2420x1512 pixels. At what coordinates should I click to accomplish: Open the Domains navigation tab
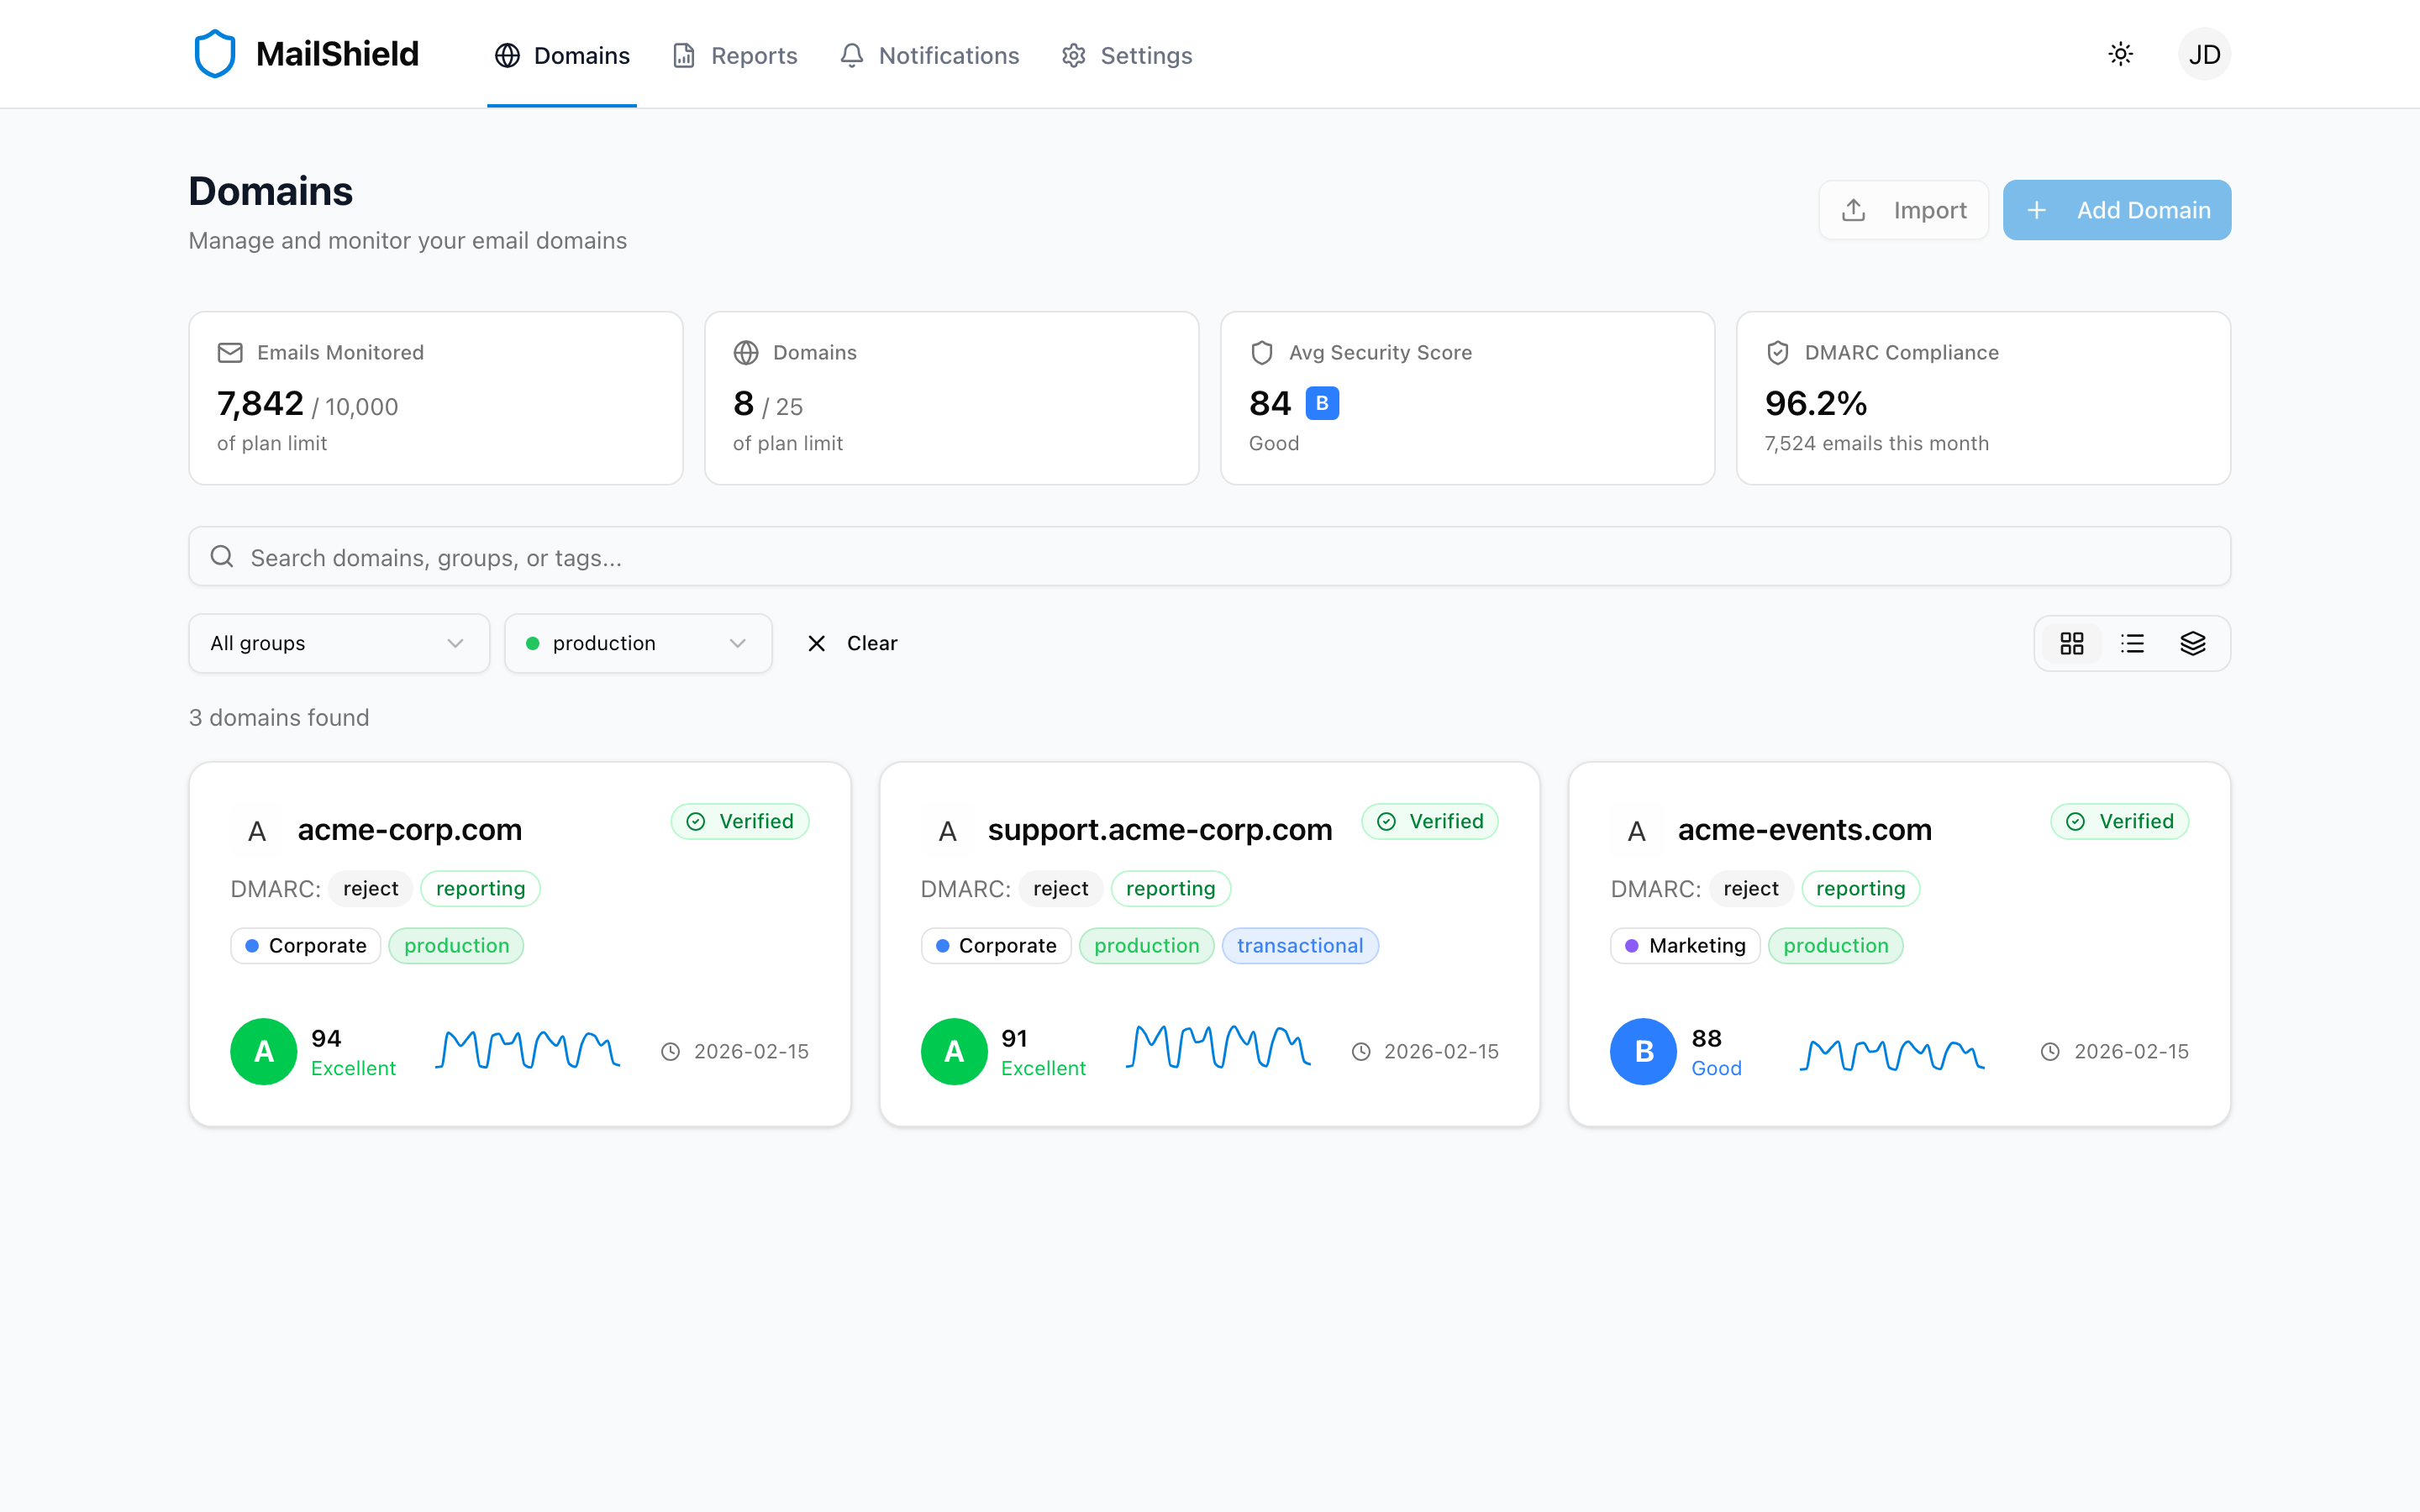[562, 55]
